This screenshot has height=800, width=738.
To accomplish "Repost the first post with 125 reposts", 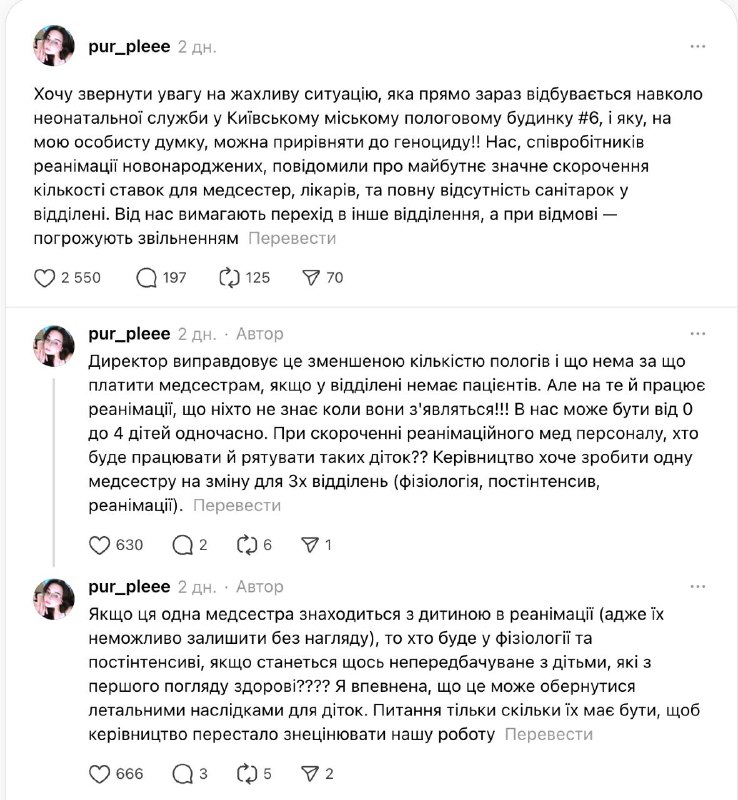I will click(232, 278).
